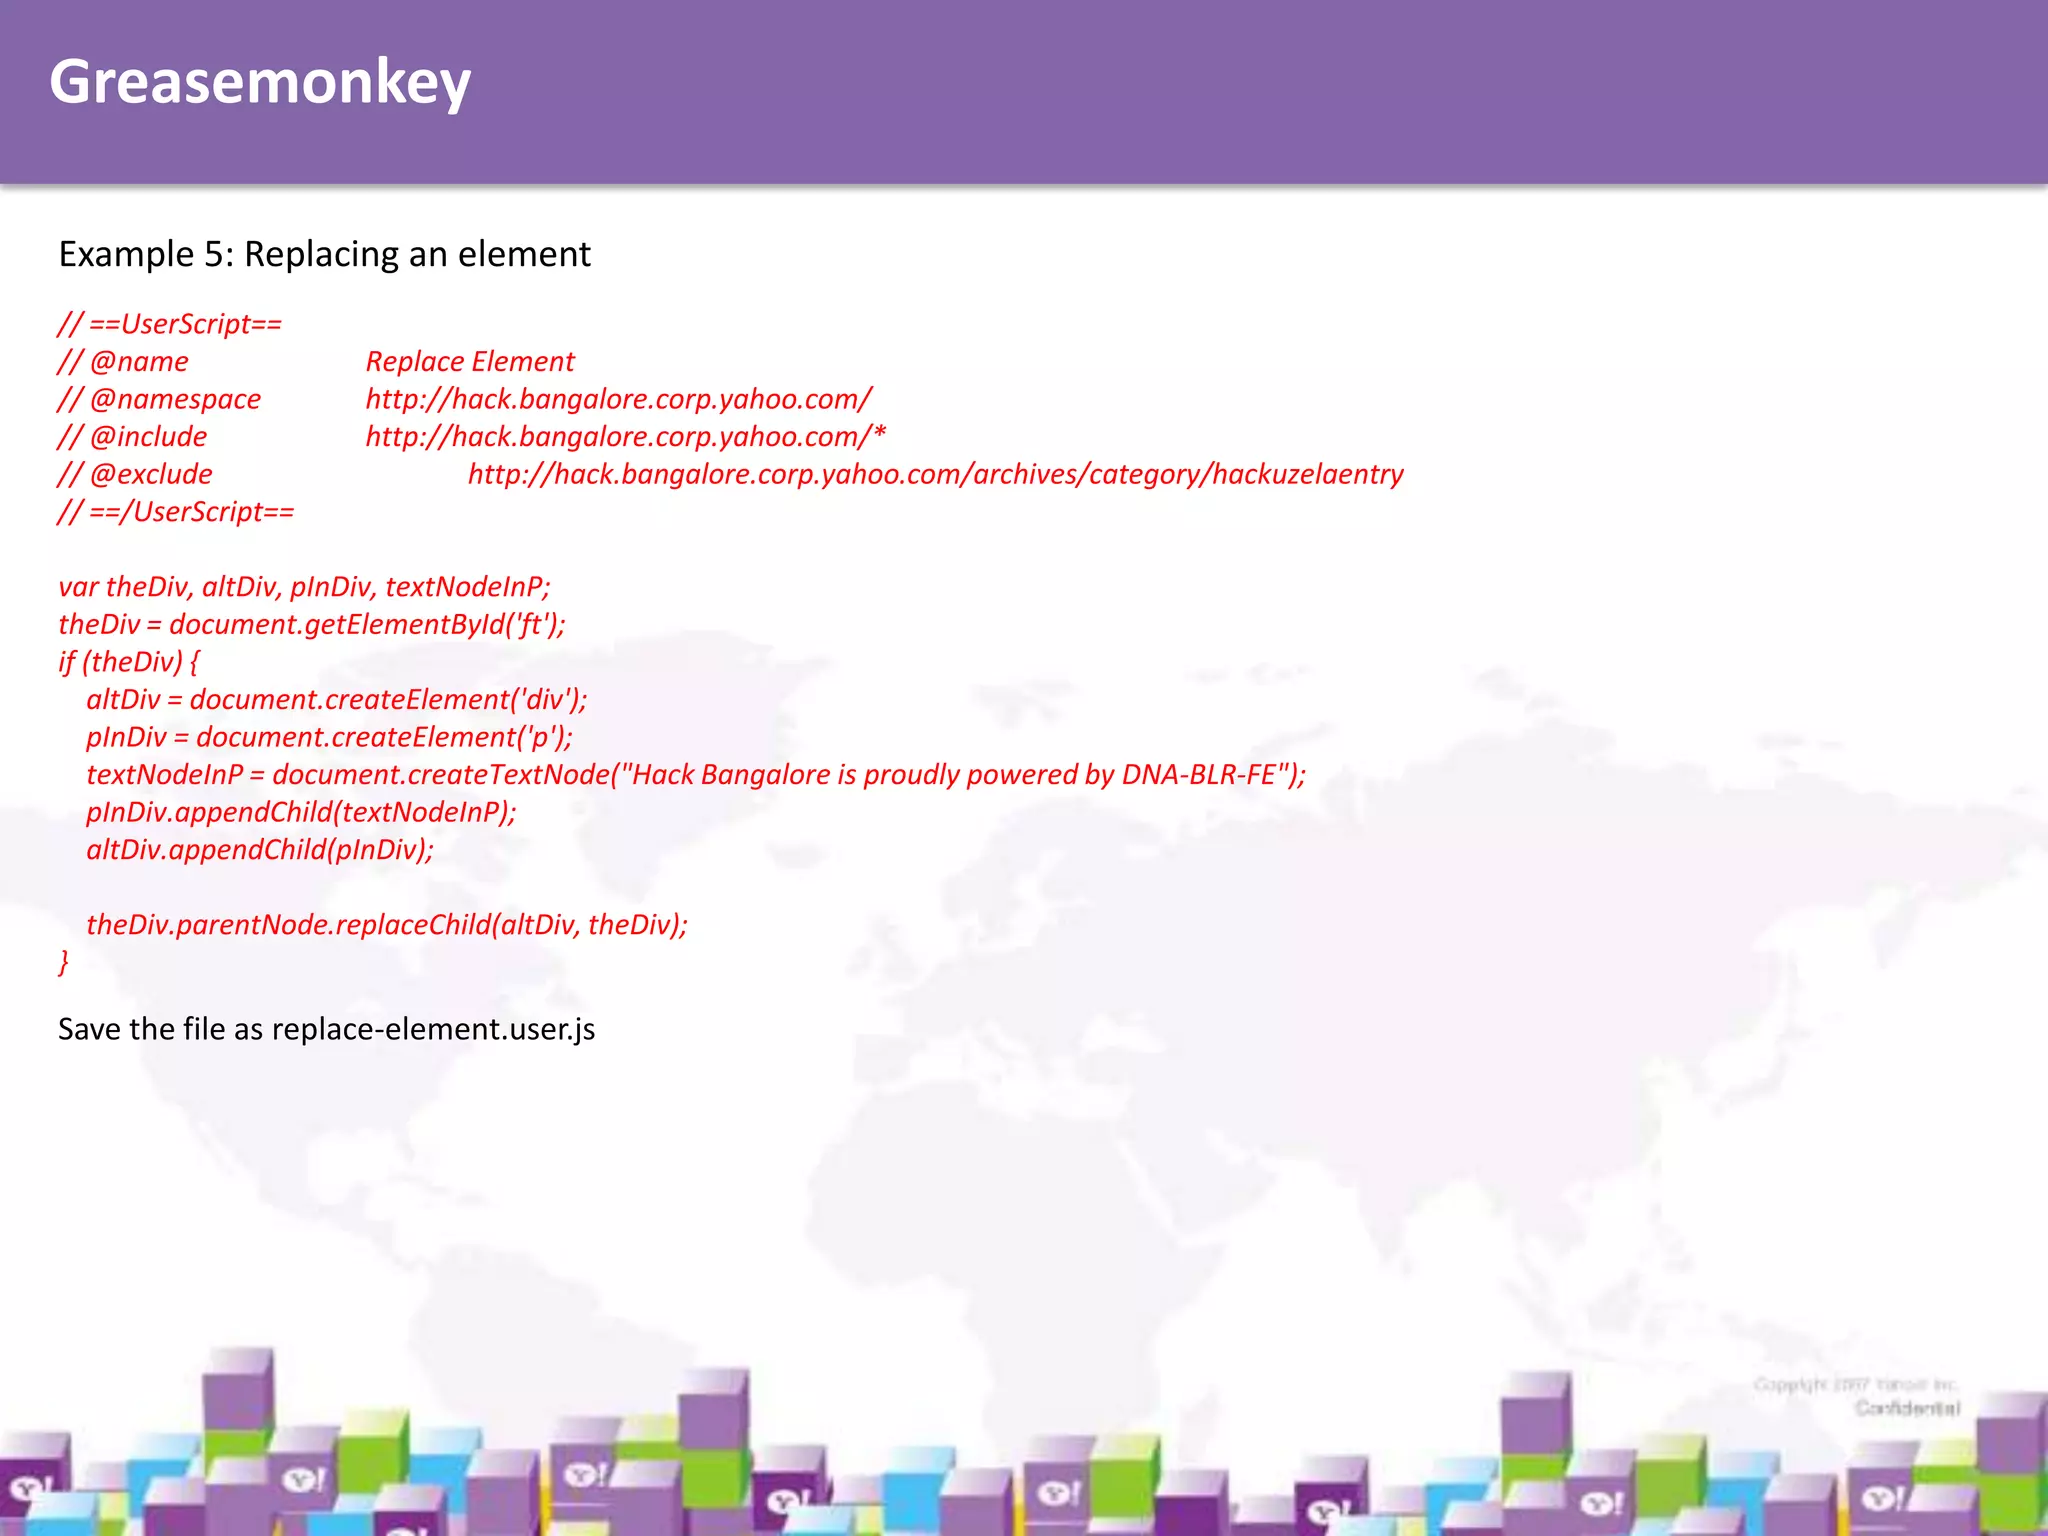Click the Greasemonkey slide title

pyautogui.click(x=260, y=82)
